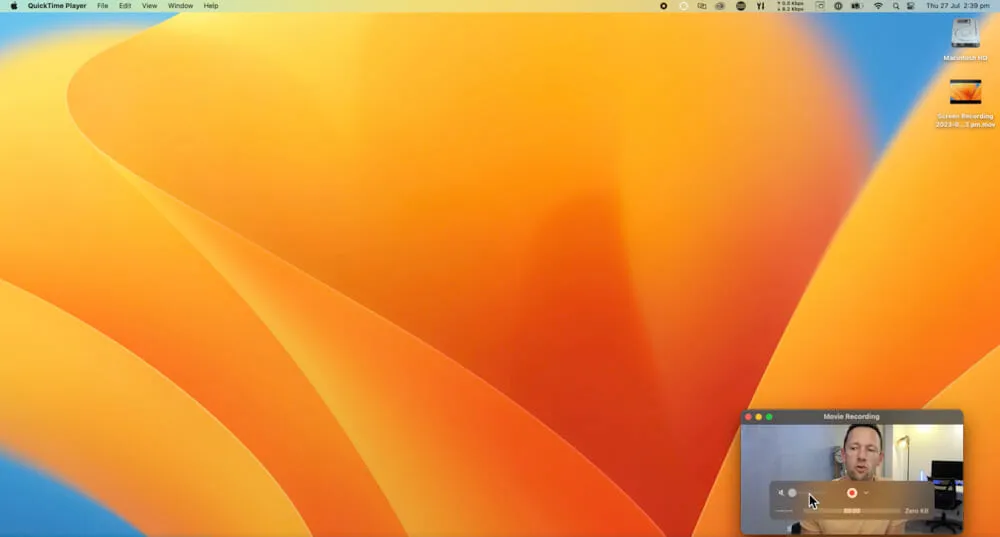Open recording options dropdown beside Record button
Viewport: 1000px width, 537px height.
866,492
